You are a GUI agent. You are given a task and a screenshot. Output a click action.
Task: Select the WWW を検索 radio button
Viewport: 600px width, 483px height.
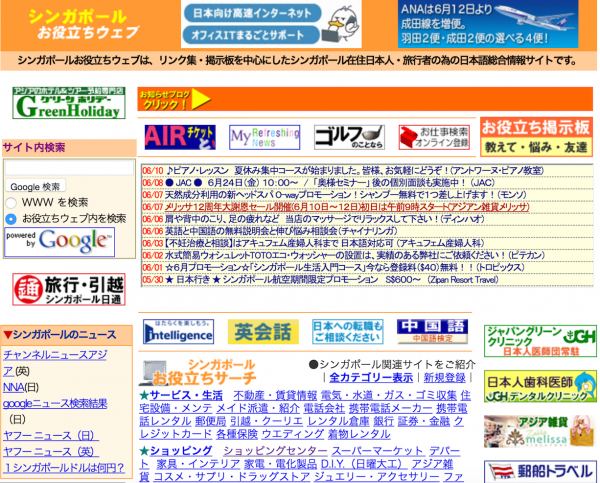pos(11,202)
